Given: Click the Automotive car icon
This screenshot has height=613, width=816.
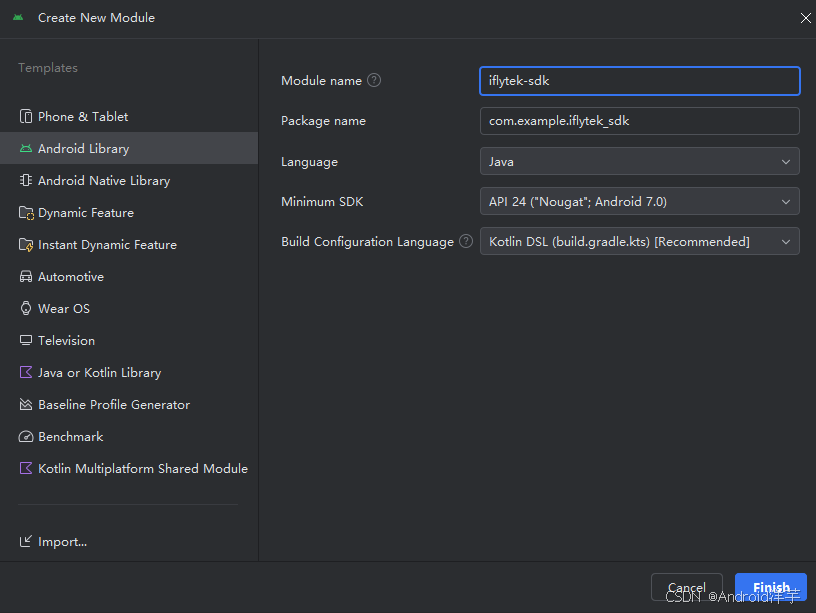Looking at the screenshot, I should [26, 277].
